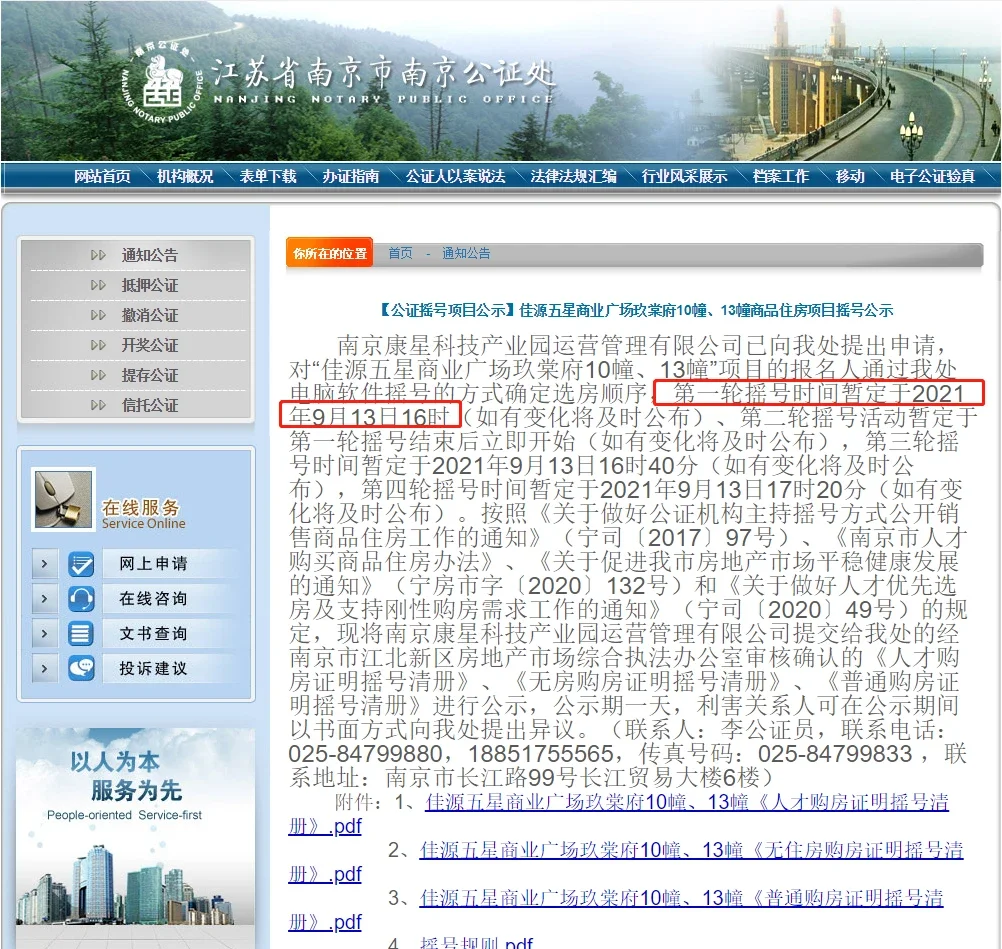The width and height of the screenshot is (1002, 949).
Task: Open the 网上申请 checklist icon
Action: [81, 564]
